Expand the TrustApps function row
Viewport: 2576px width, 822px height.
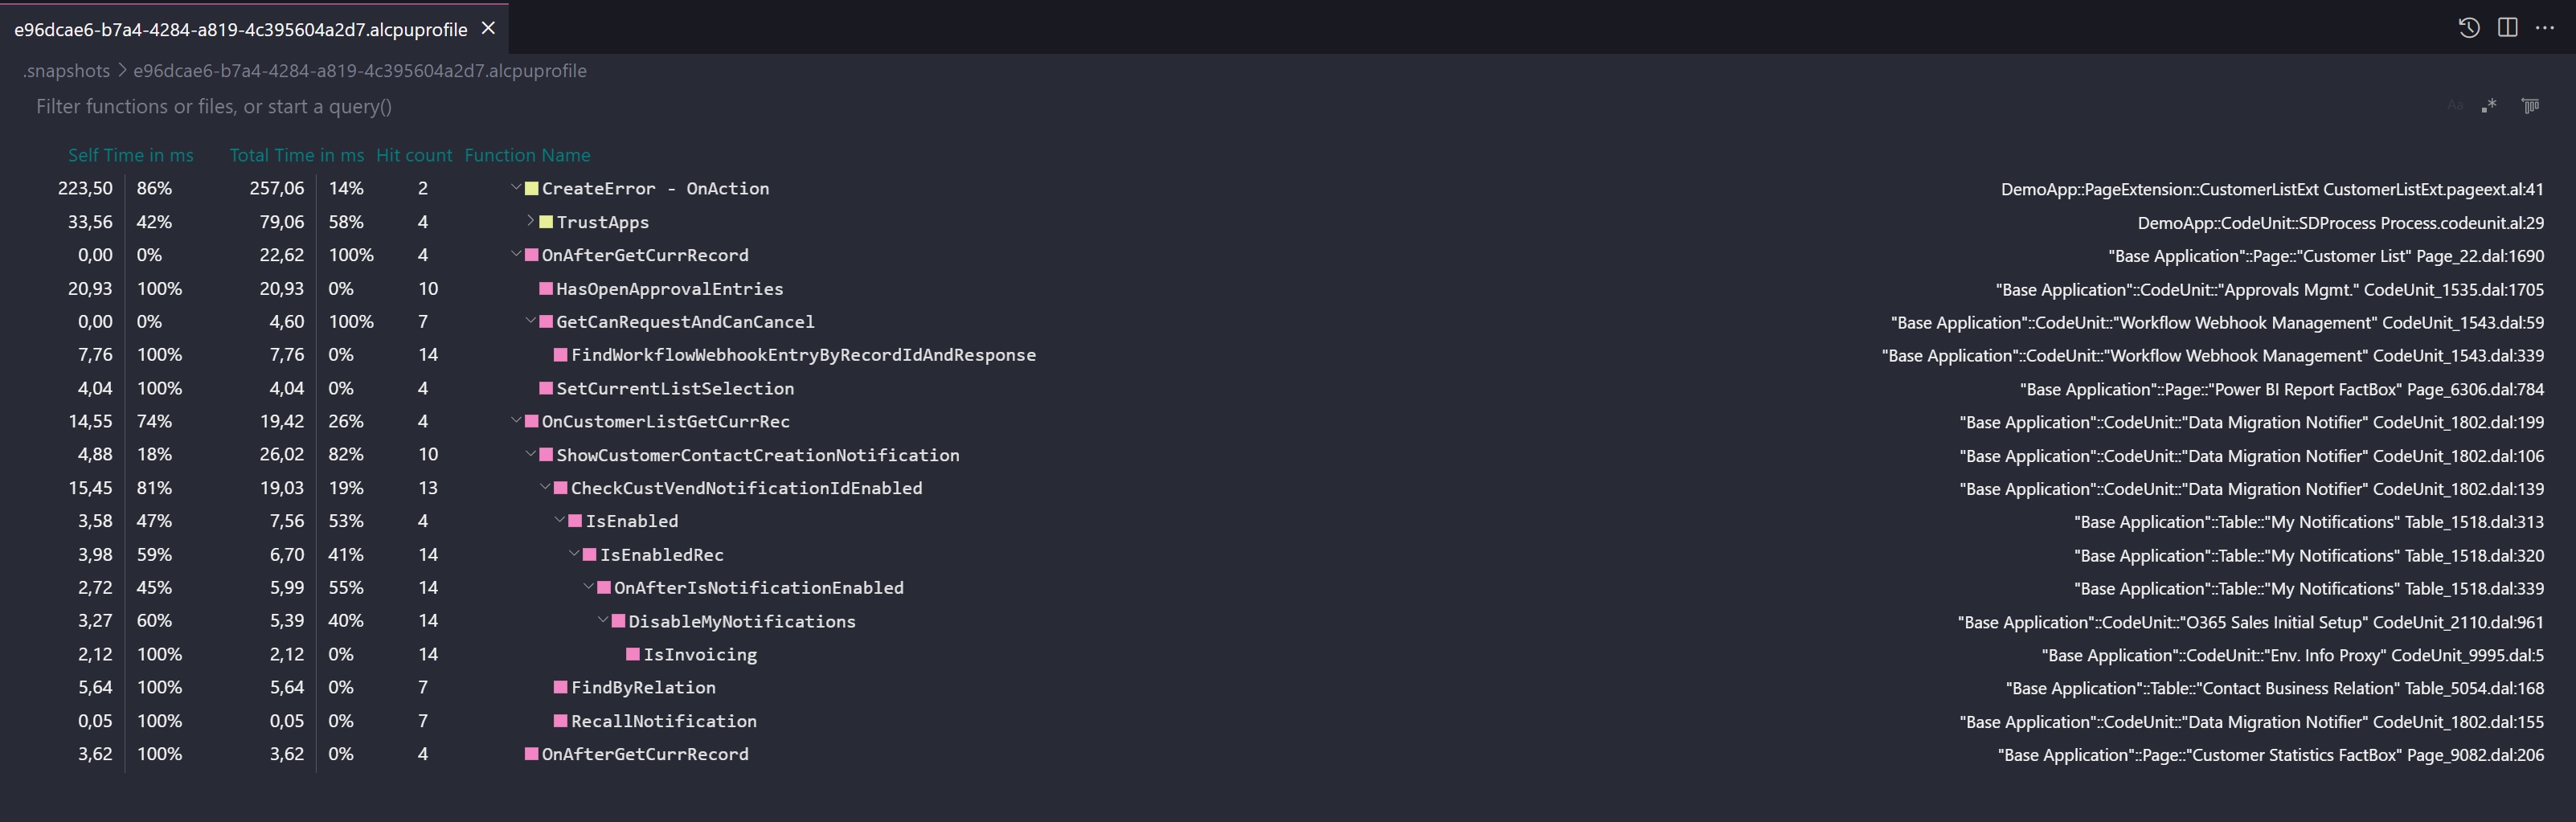coord(531,221)
